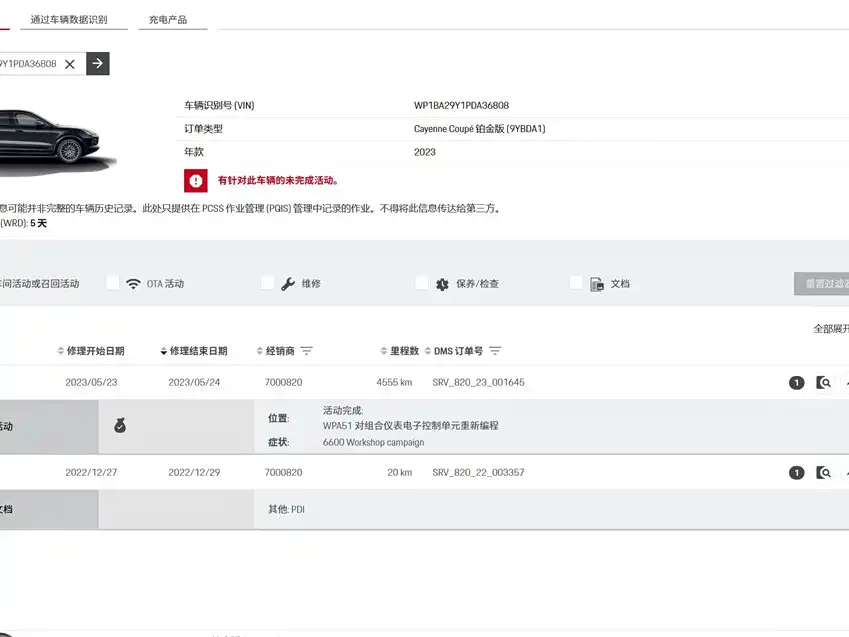Click mileage 20 km cell
Screen dimensions: 849x637
[400, 472]
